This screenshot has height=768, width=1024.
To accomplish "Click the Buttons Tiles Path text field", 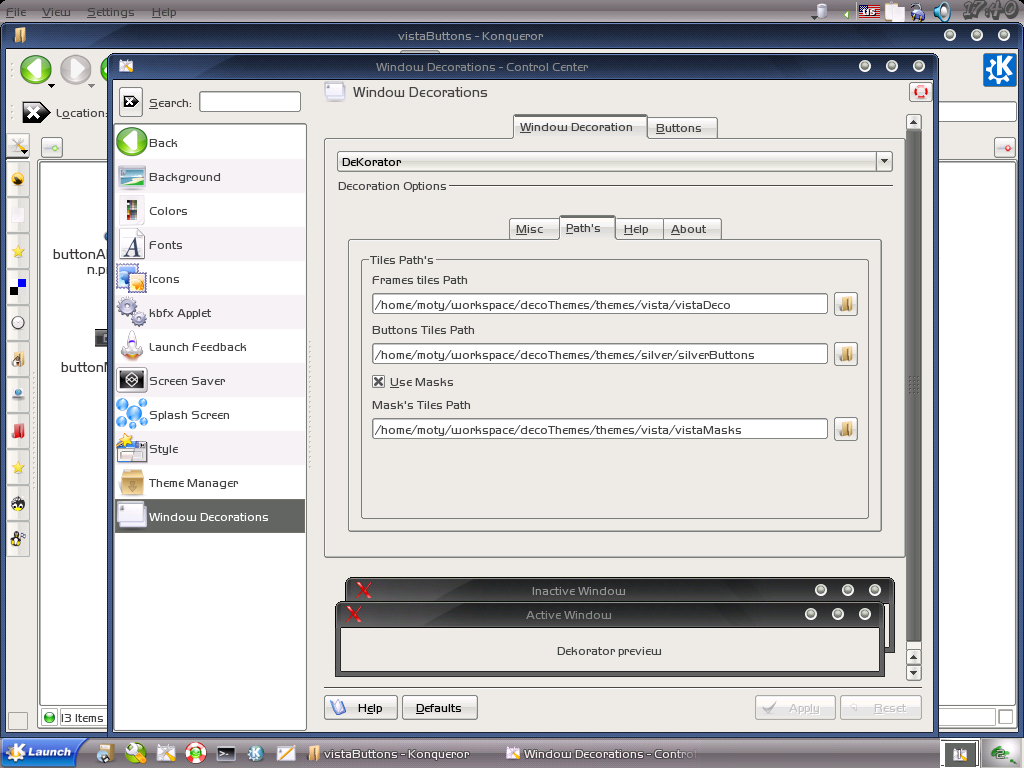I will 600,355.
